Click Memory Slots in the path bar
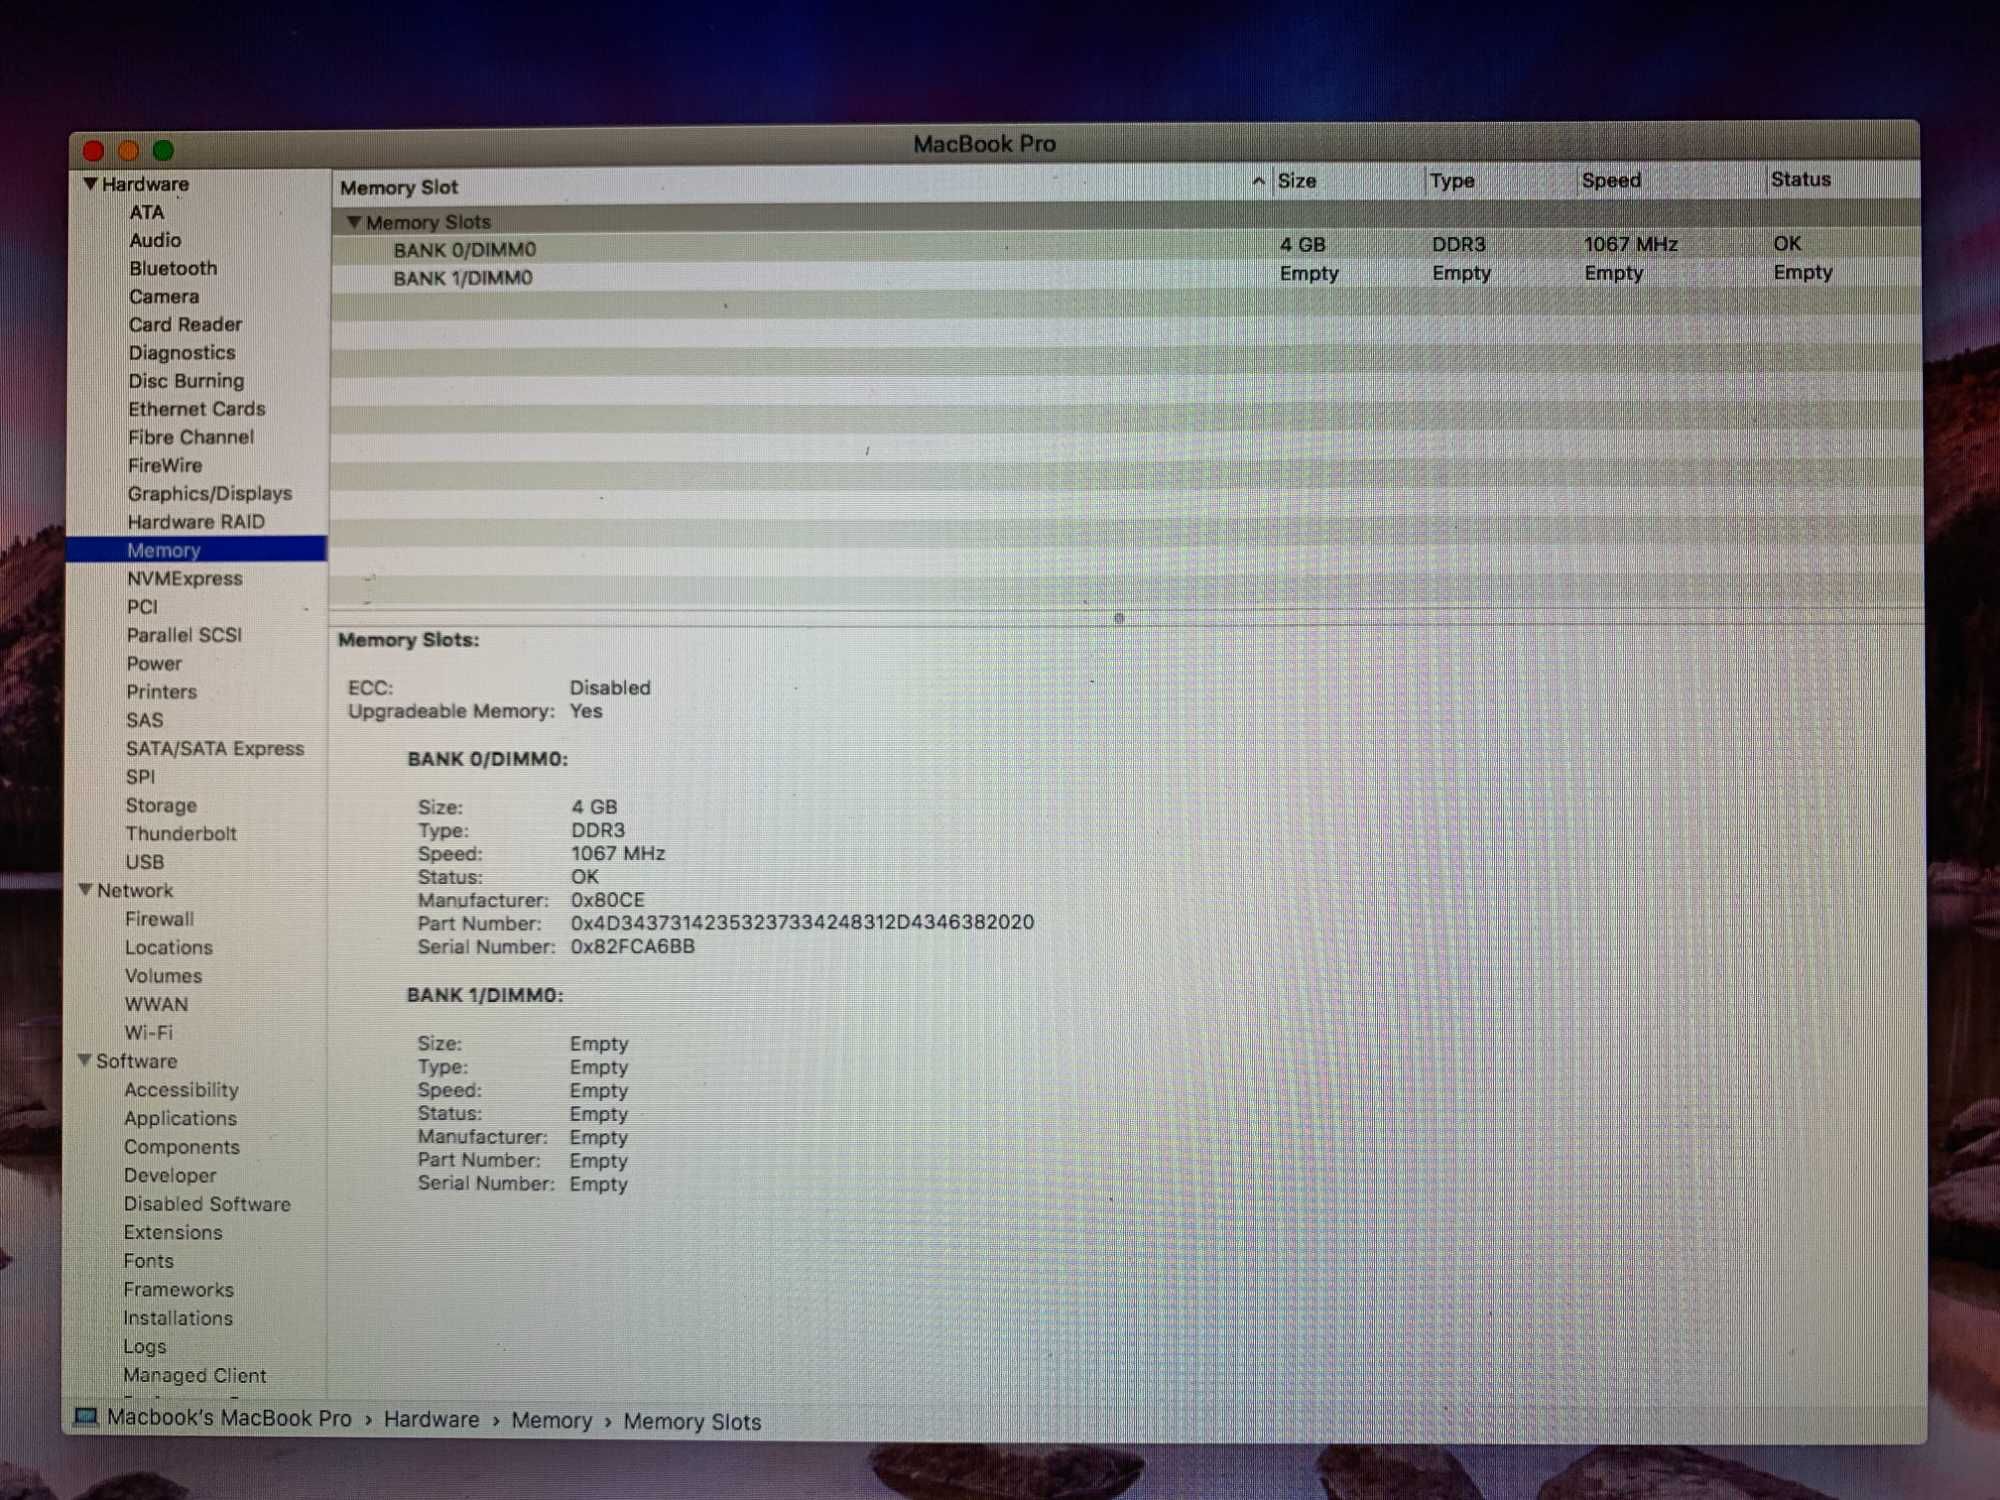Screen dimensions: 2000x1500 (x=692, y=1421)
